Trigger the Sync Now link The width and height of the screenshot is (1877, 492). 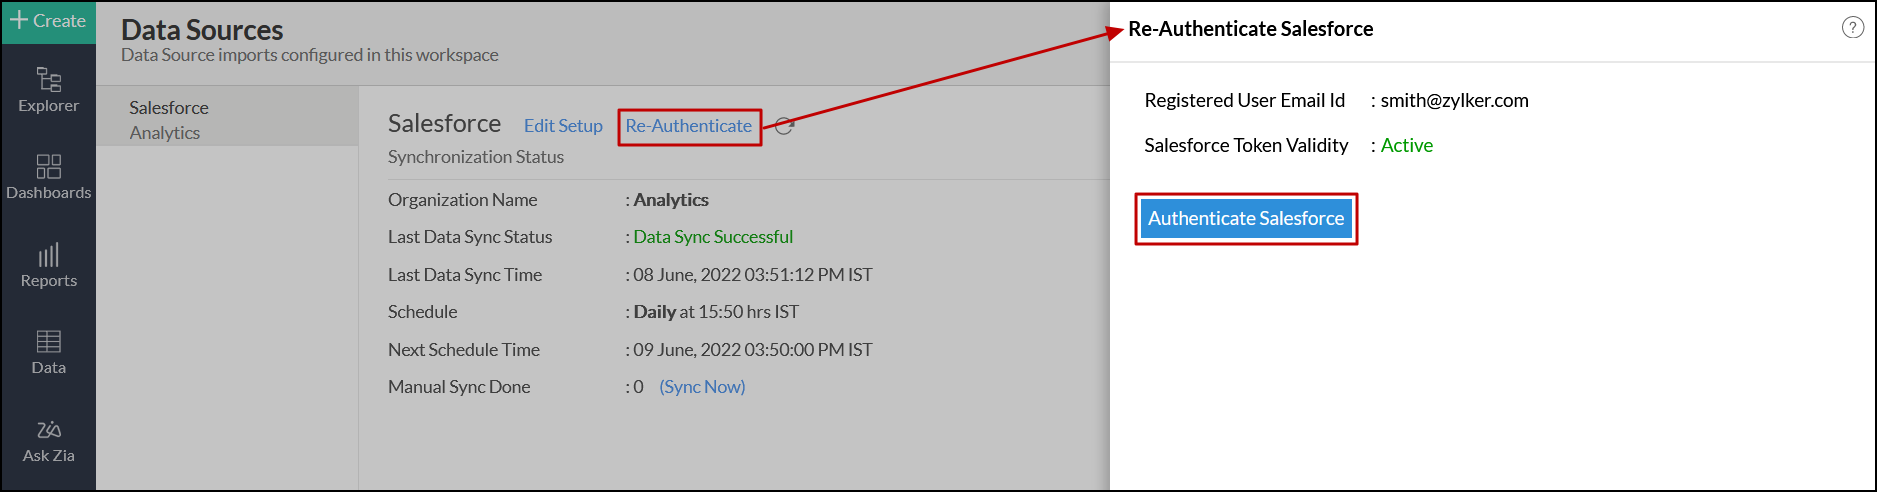click(x=702, y=387)
